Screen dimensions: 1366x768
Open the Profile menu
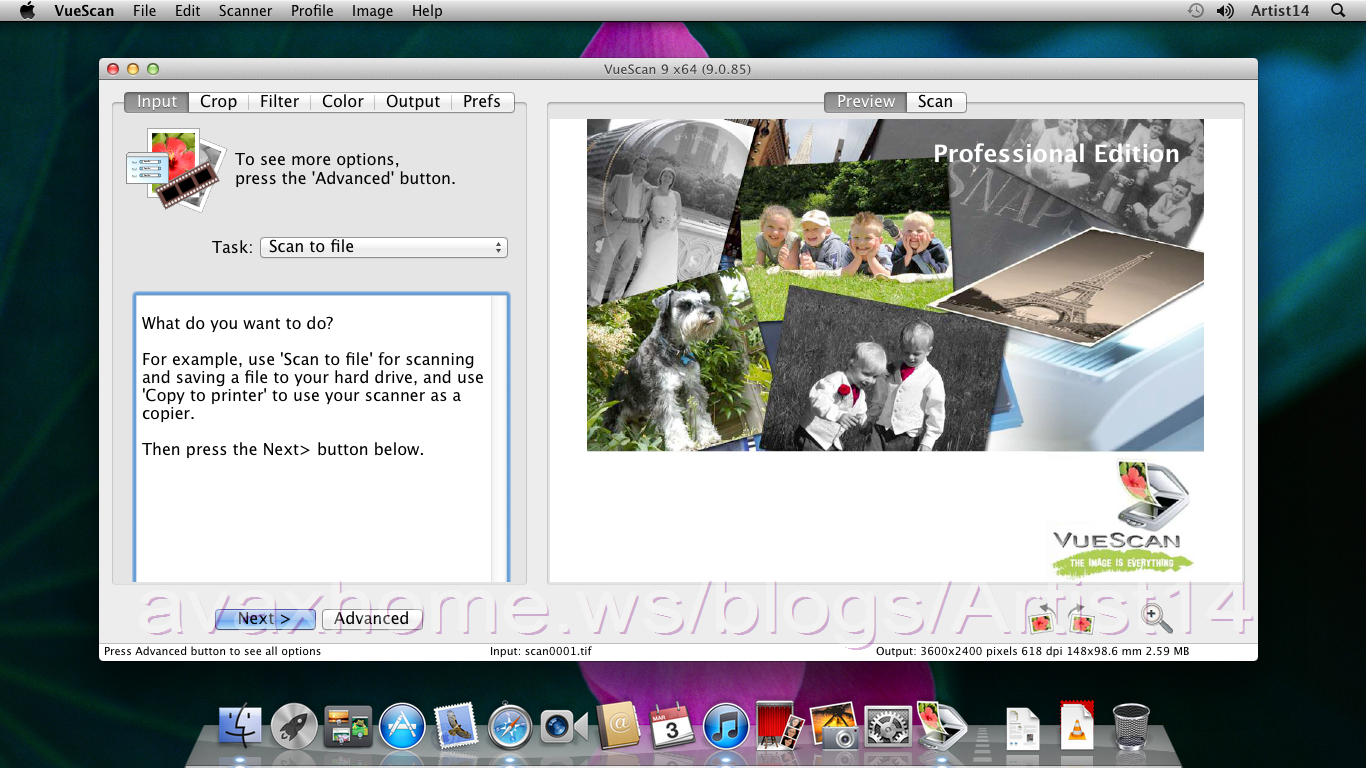pyautogui.click(x=312, y=11)
